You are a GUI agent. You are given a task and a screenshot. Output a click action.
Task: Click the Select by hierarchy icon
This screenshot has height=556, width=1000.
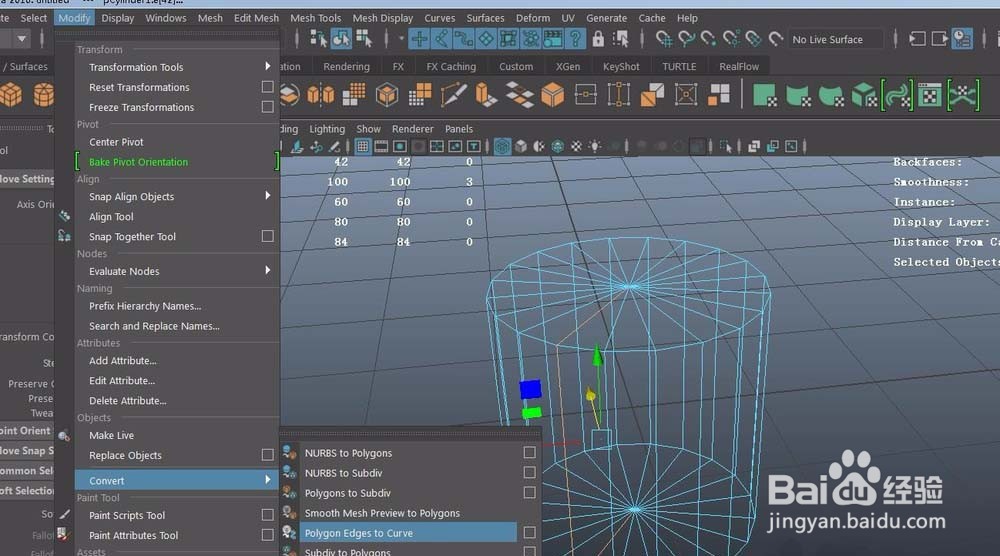pos(318,39)
